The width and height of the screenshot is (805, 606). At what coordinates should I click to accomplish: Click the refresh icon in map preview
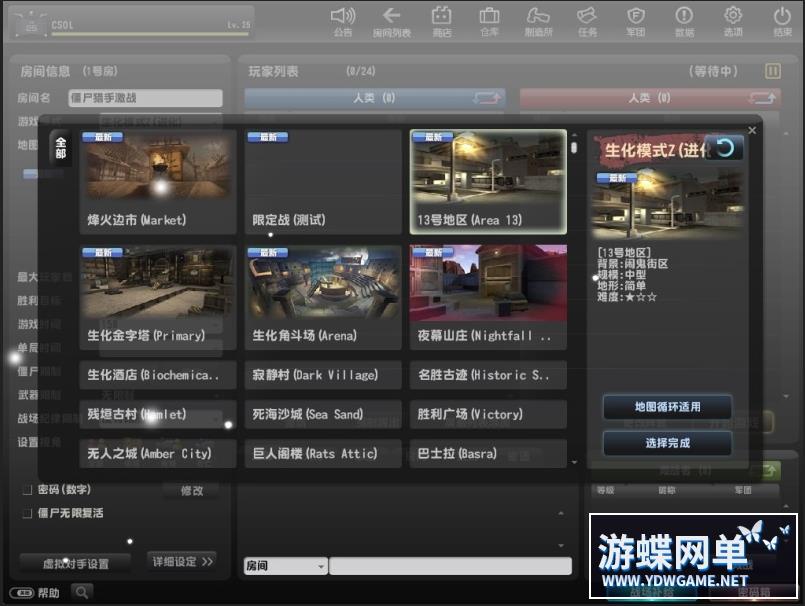[725, 148]
